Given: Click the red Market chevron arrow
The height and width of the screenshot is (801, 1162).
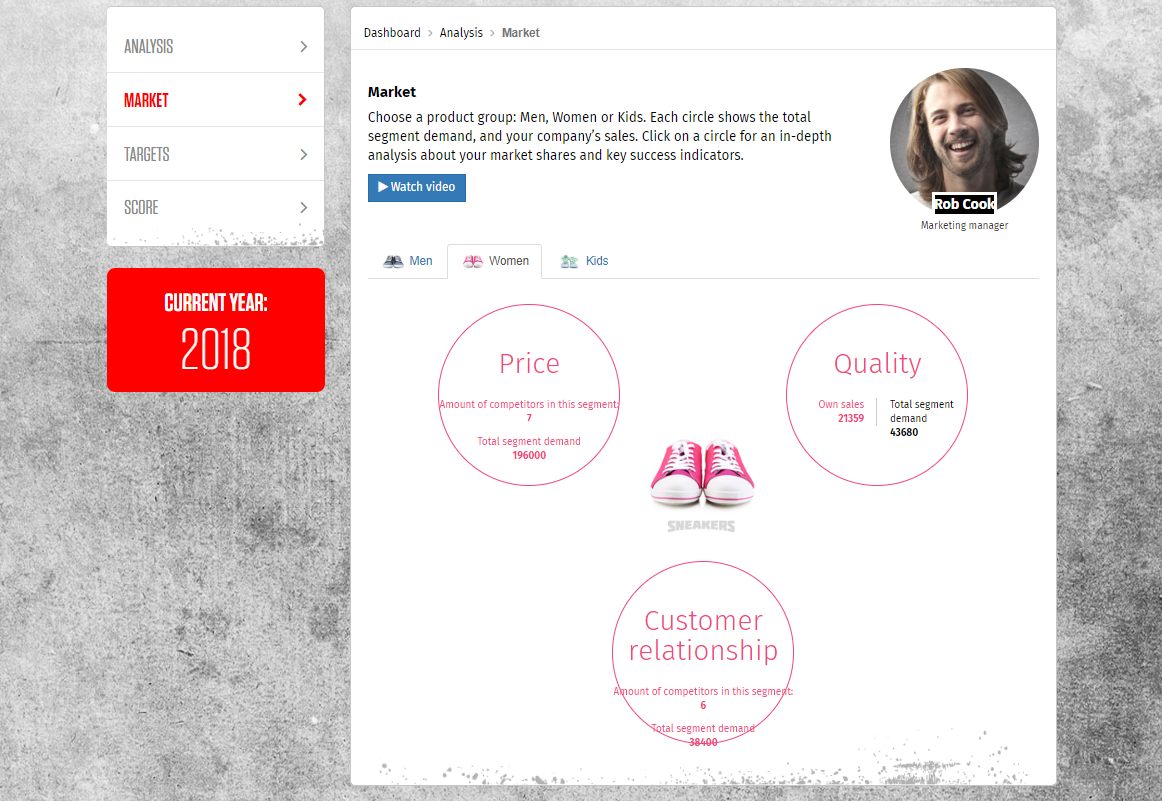Looking at the screenshot, I should 303,100.
